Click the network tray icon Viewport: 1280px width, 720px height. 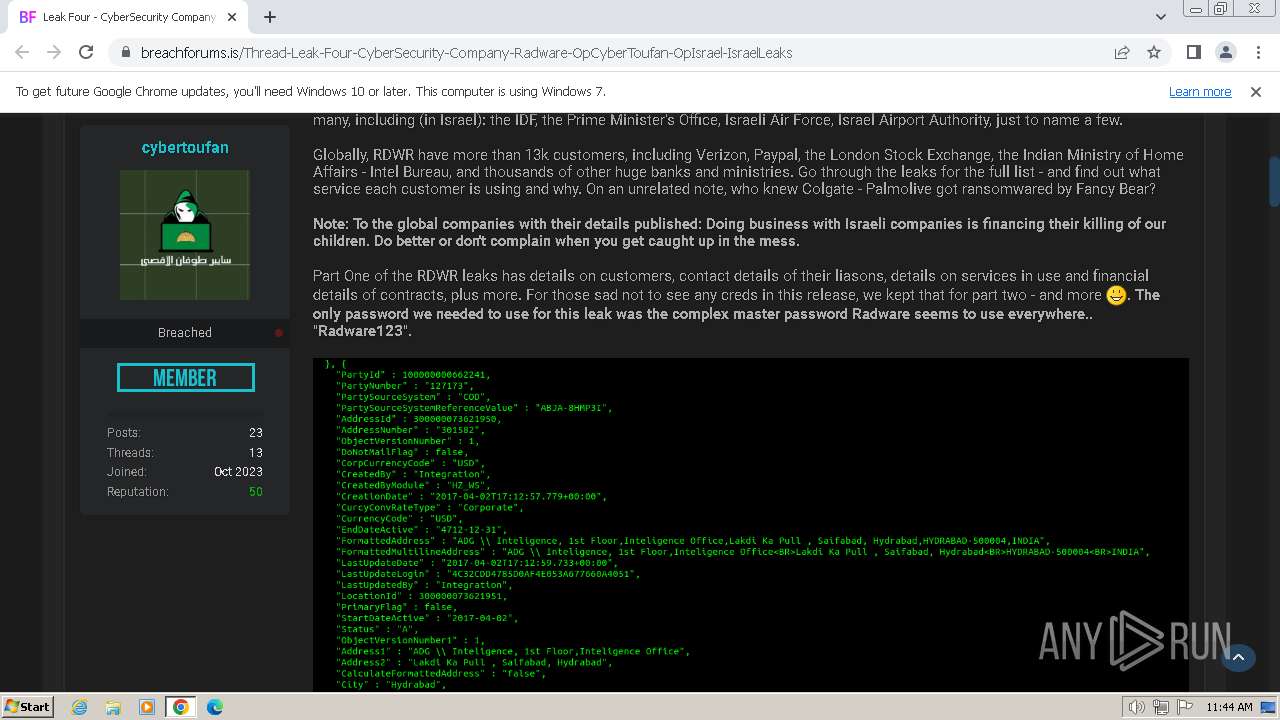[1162, 707]
